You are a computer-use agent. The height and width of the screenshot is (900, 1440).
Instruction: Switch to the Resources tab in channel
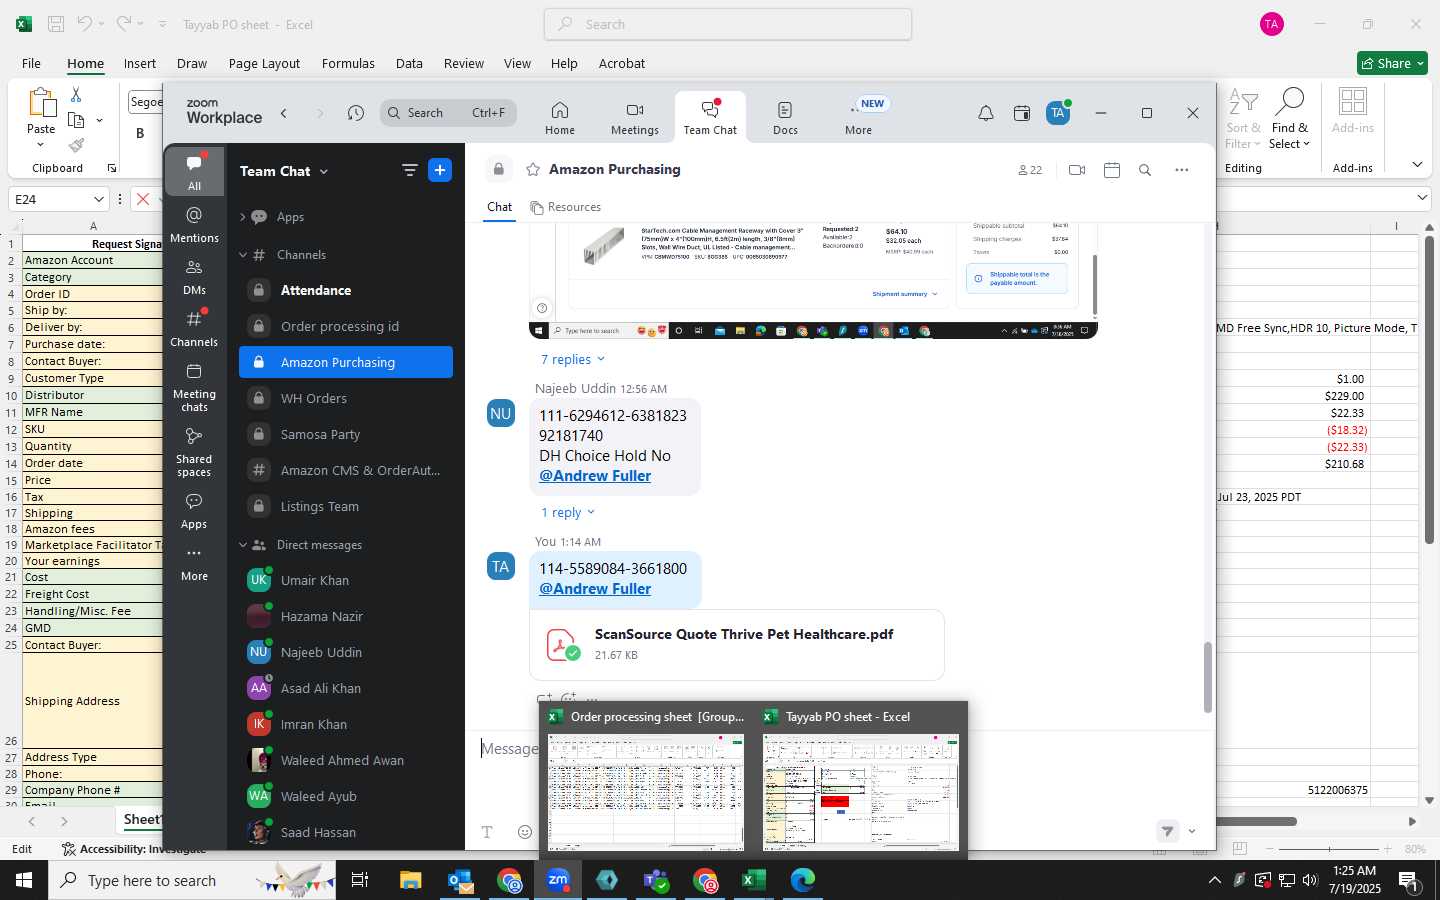(x=565, y=207)
